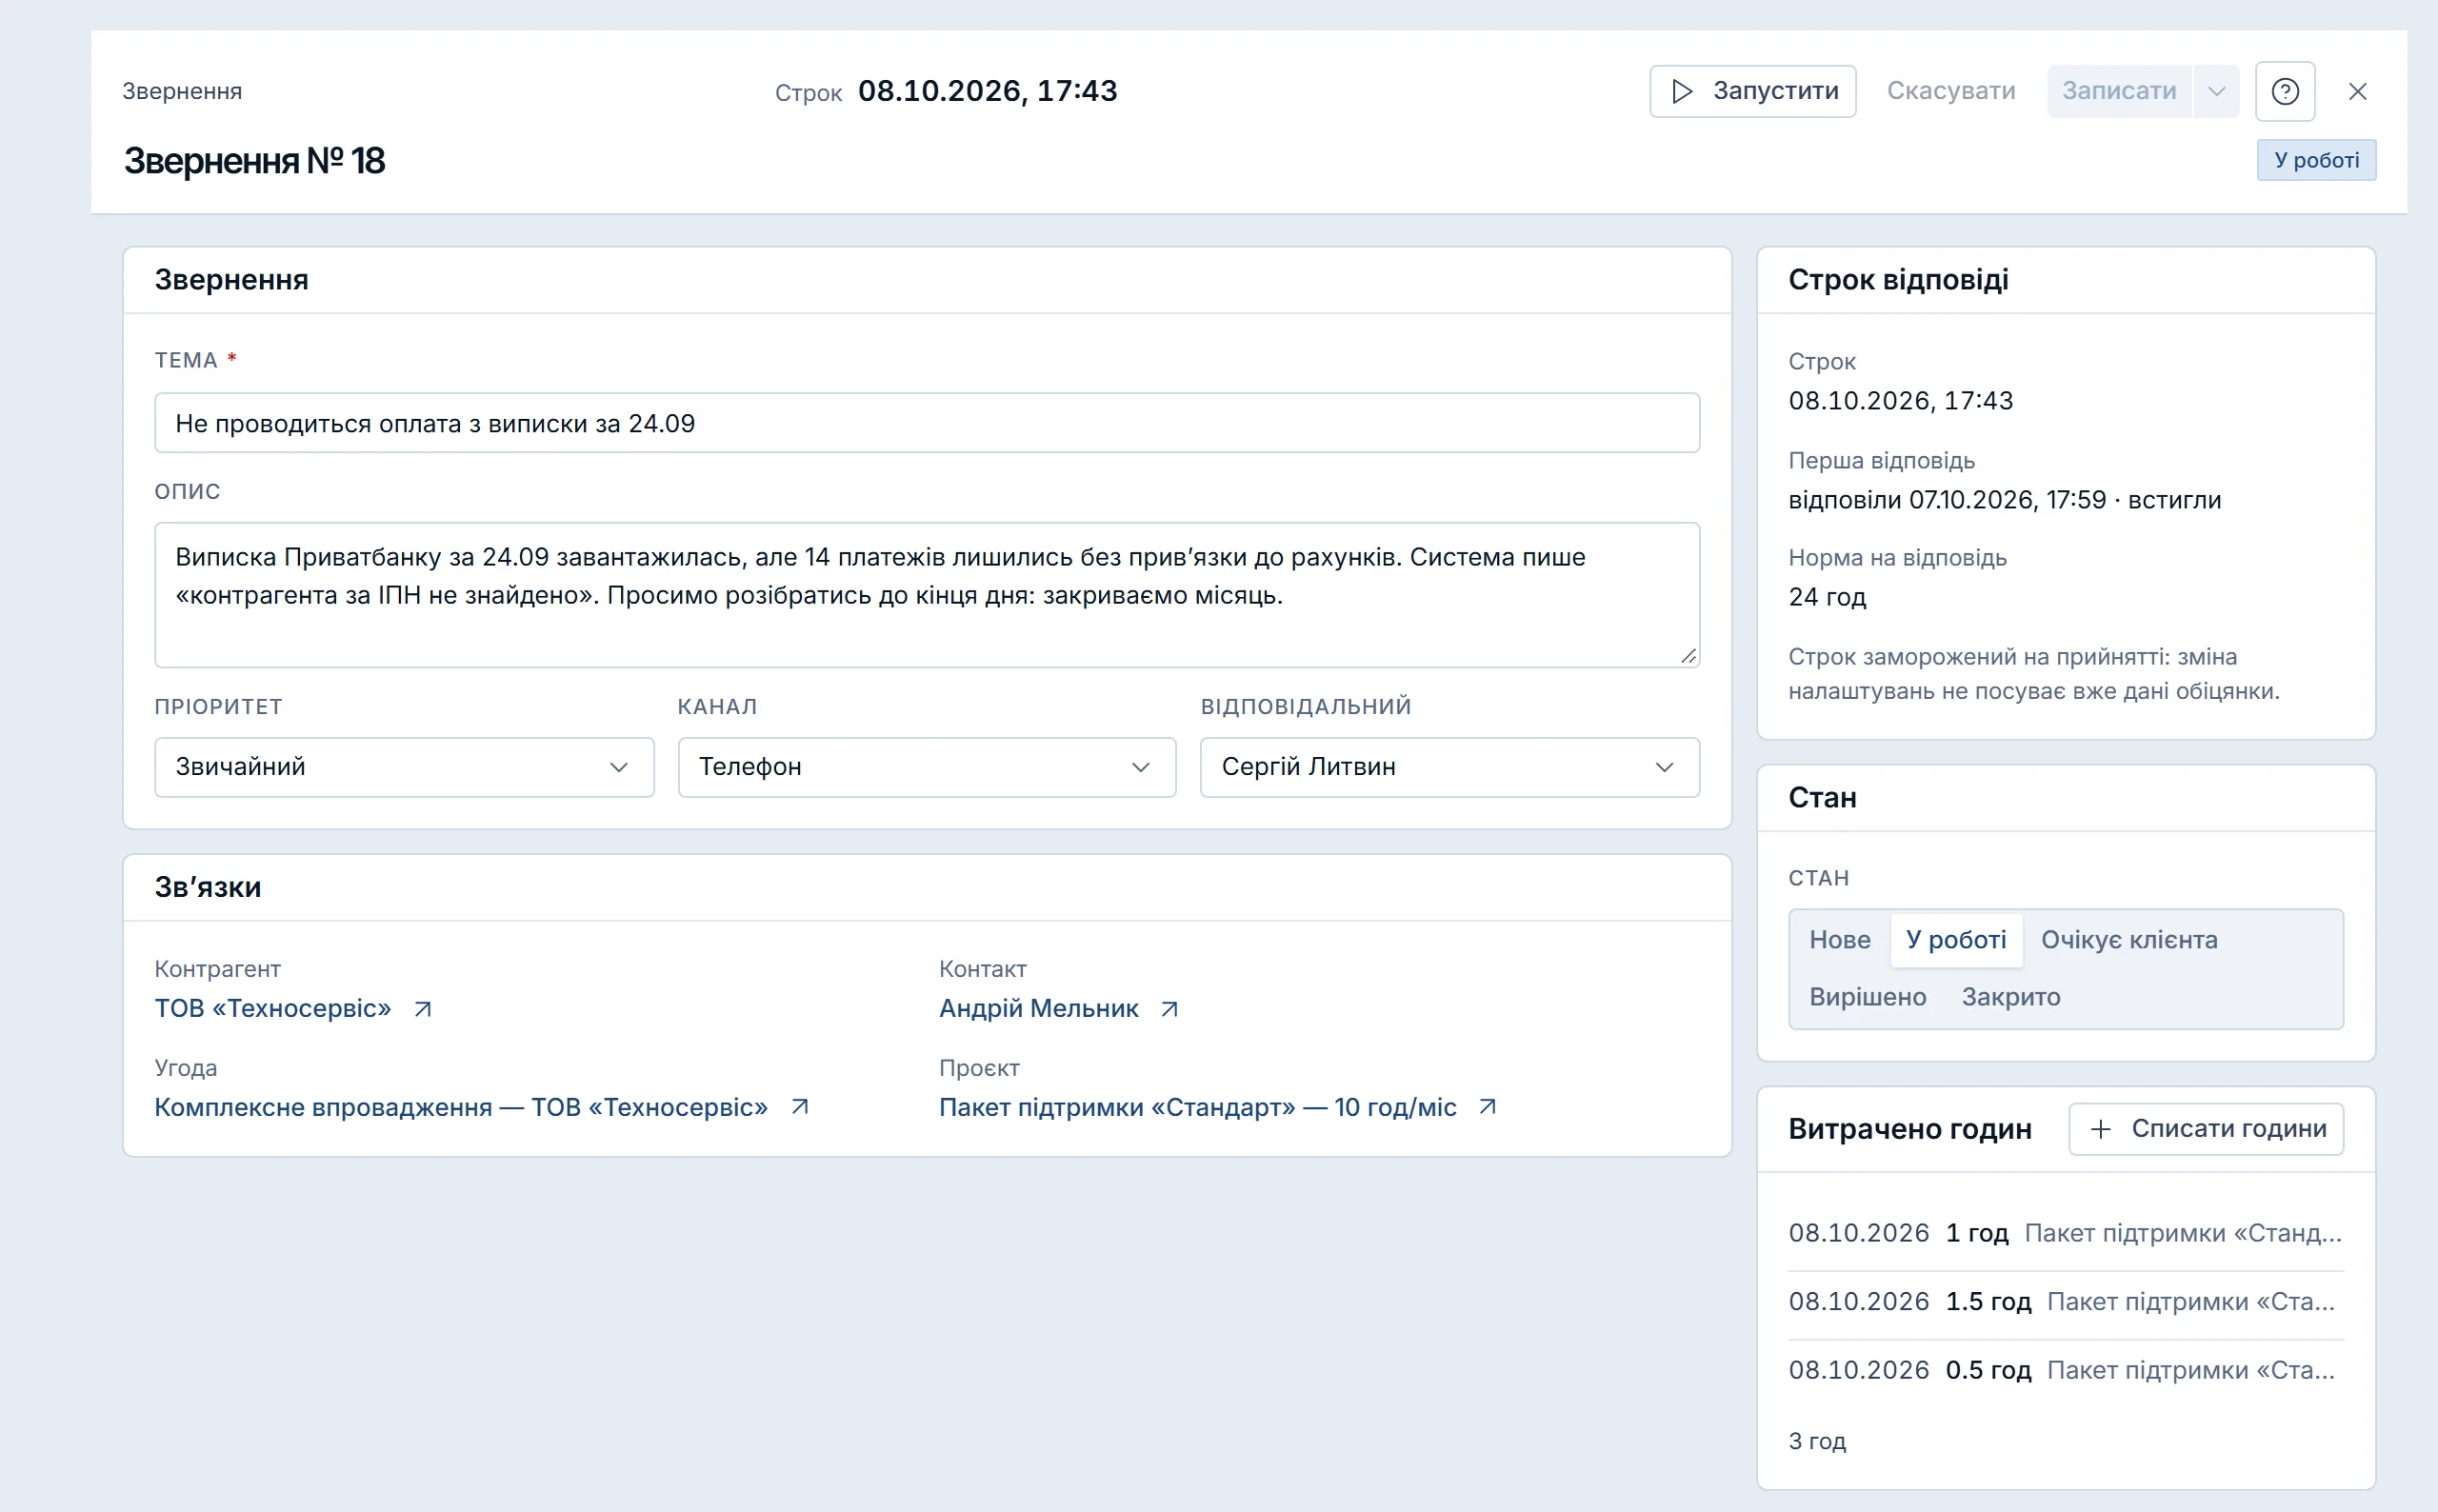The height and width of the screenshot is (1512, 2438).
Task: Close the ticket form with X icon
Action: (x=2357, y=91)
